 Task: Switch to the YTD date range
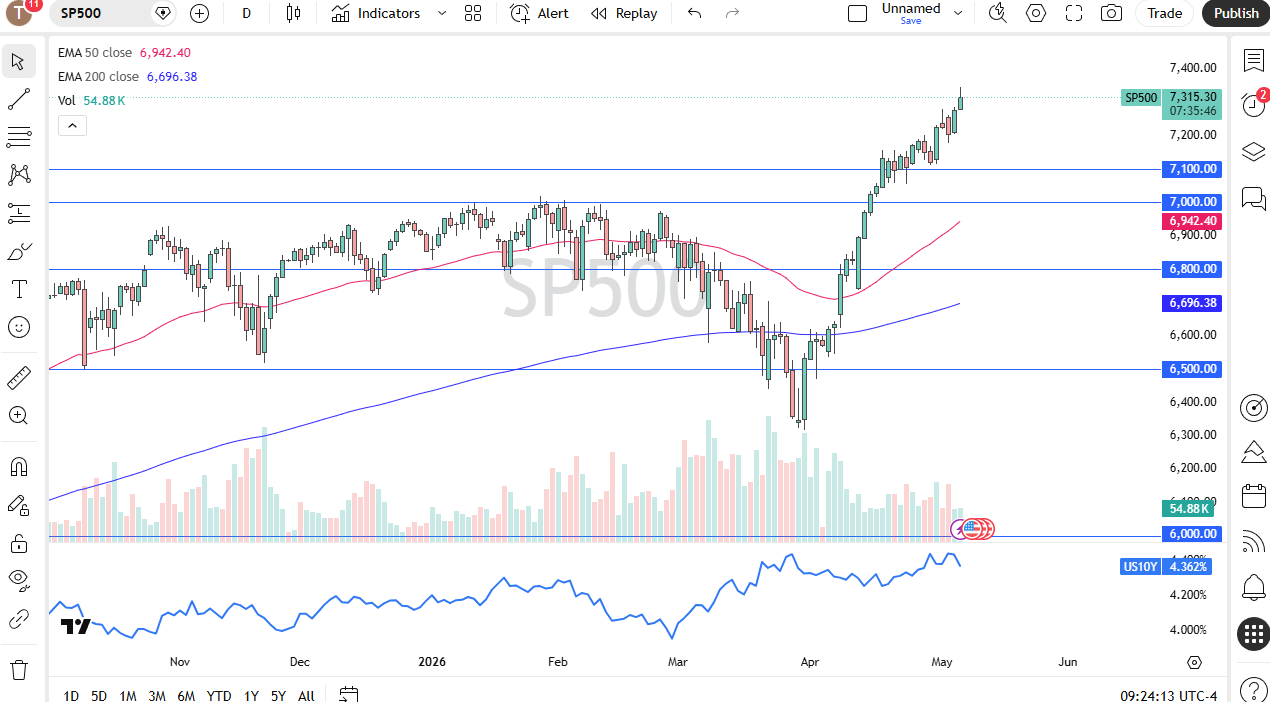[219, 696]
